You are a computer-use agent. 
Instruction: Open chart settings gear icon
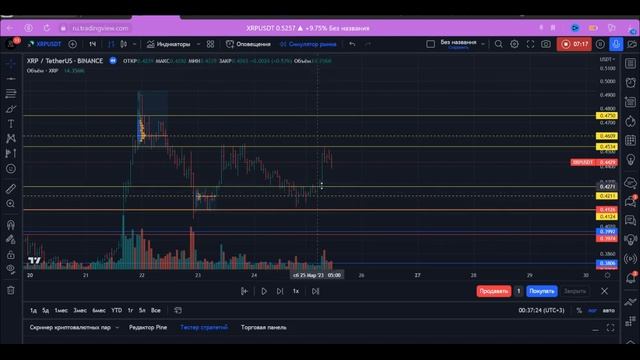(x=514, y=44)
